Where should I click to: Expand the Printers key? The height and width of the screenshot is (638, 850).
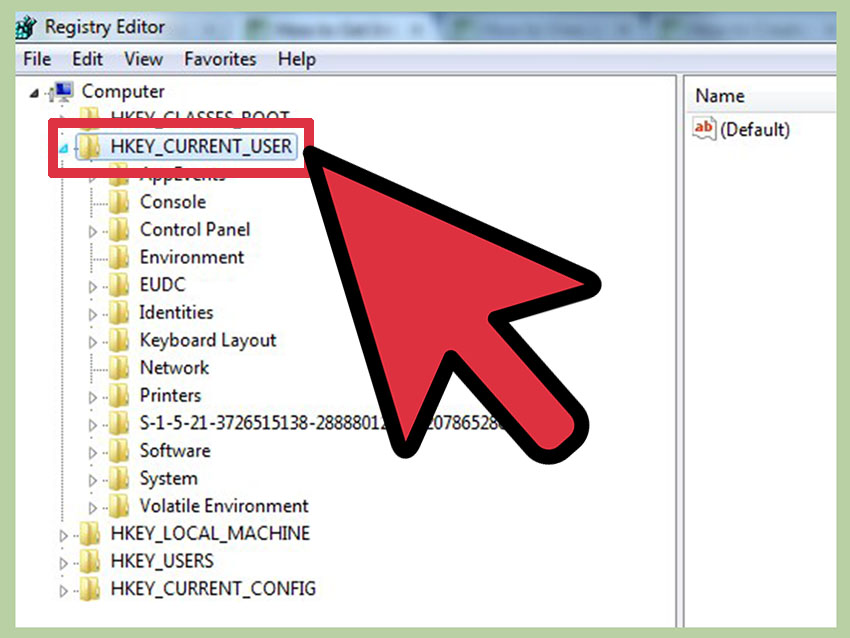(93, 397)
